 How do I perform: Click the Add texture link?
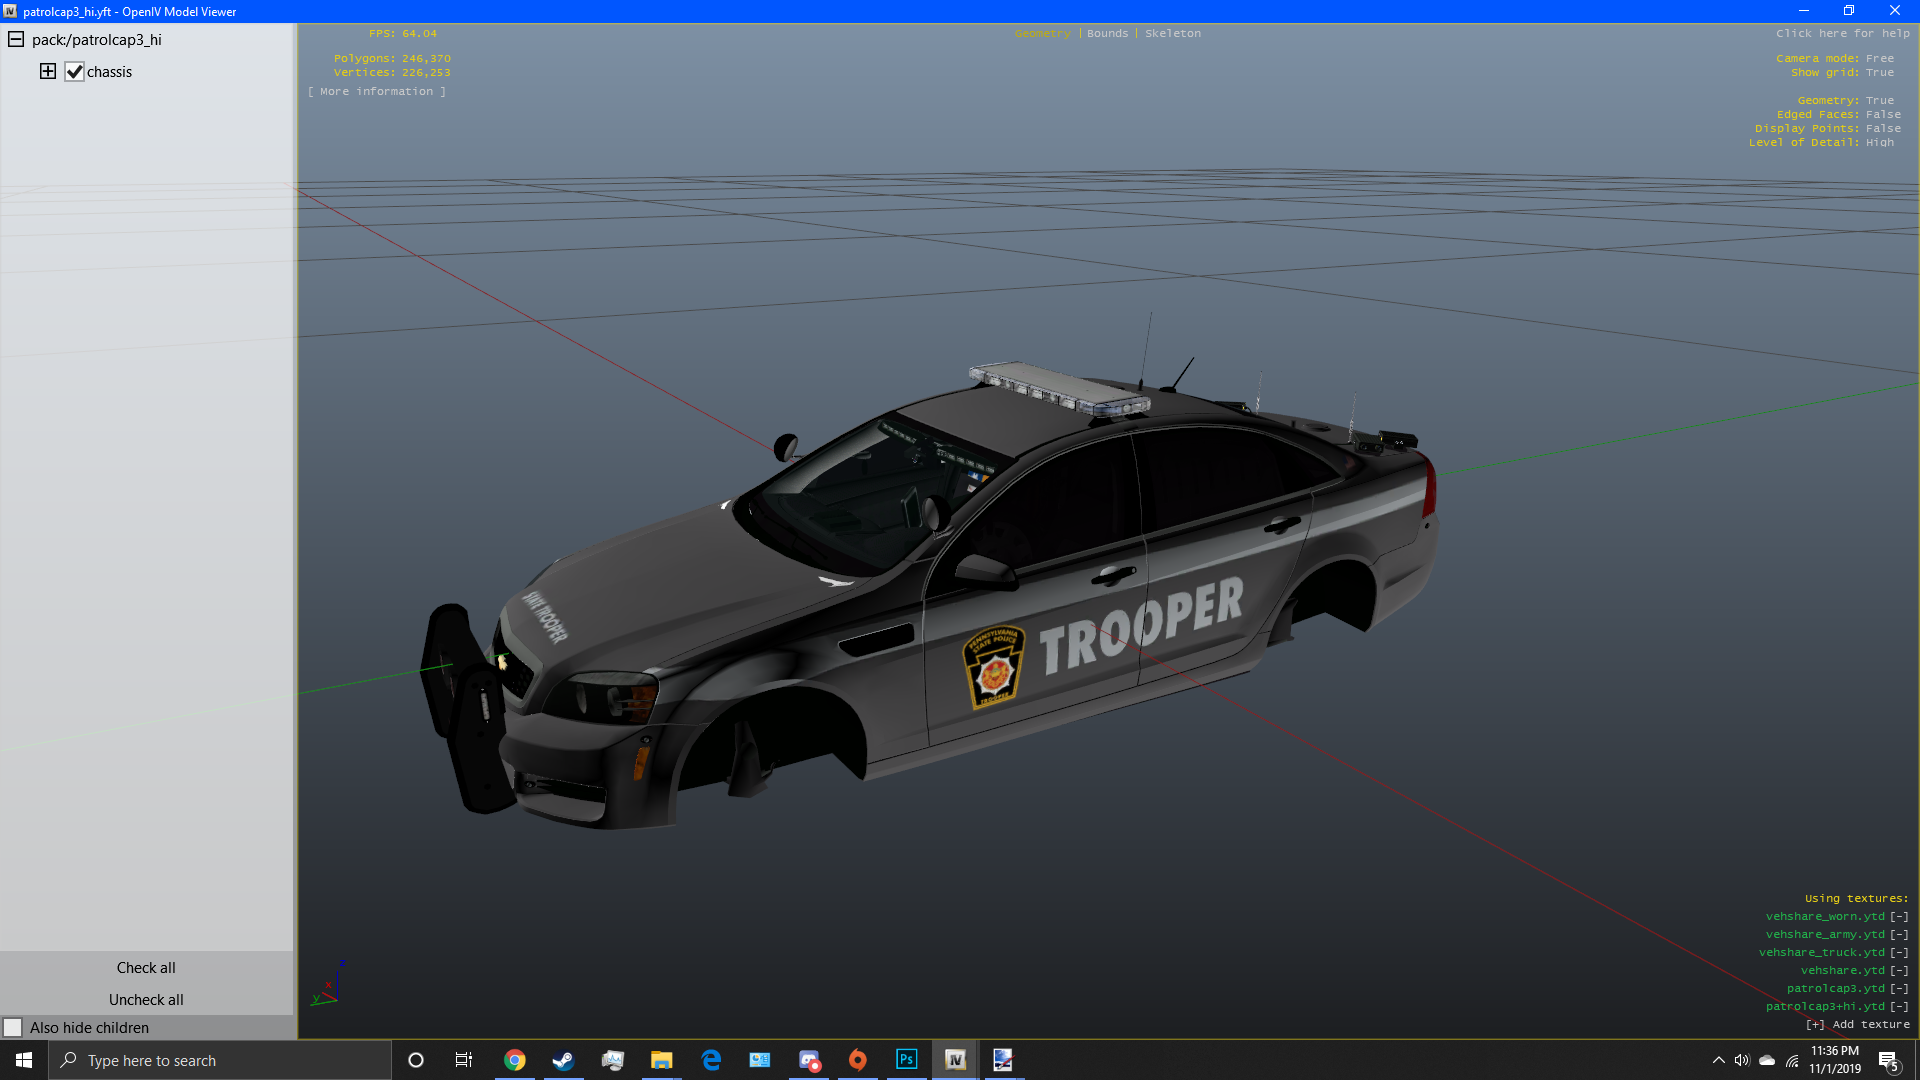point(1857,1024)
